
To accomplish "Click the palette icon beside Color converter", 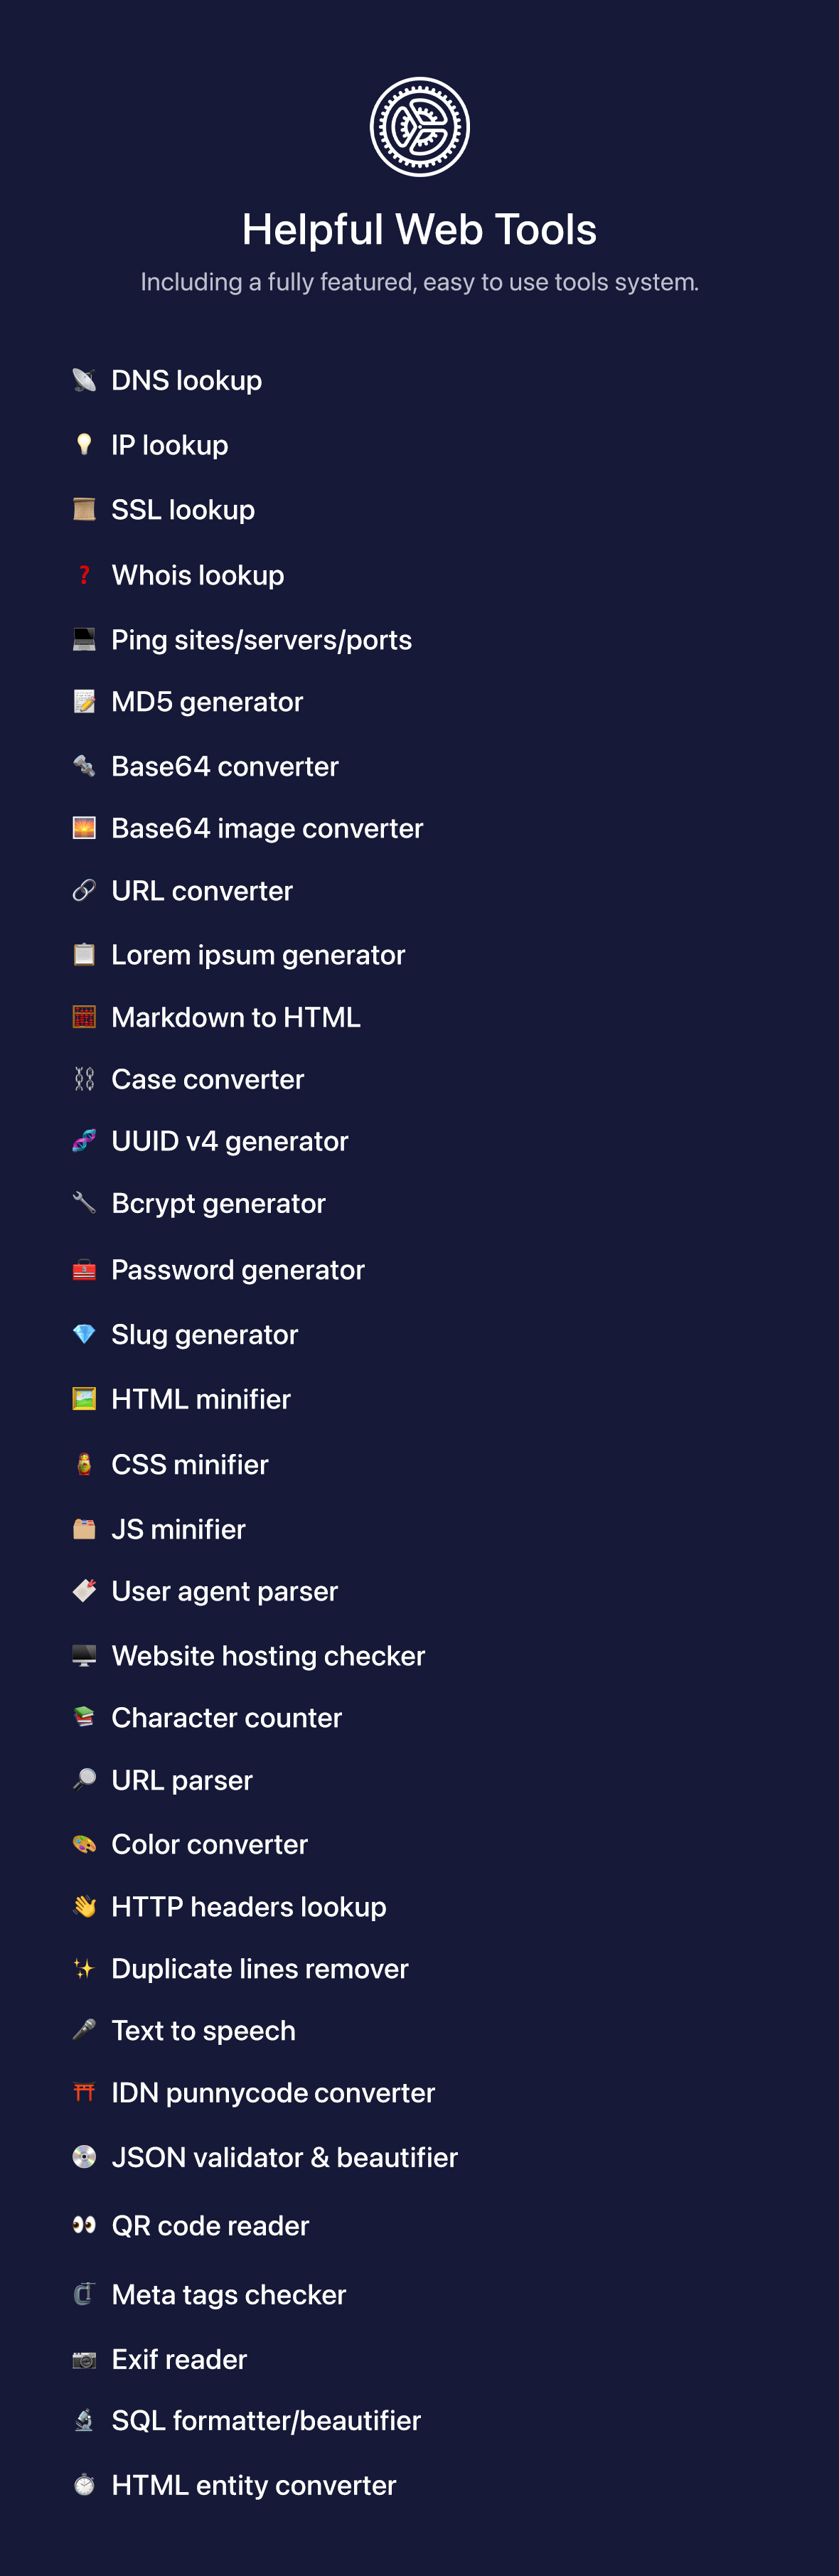I will point(84,1844).
